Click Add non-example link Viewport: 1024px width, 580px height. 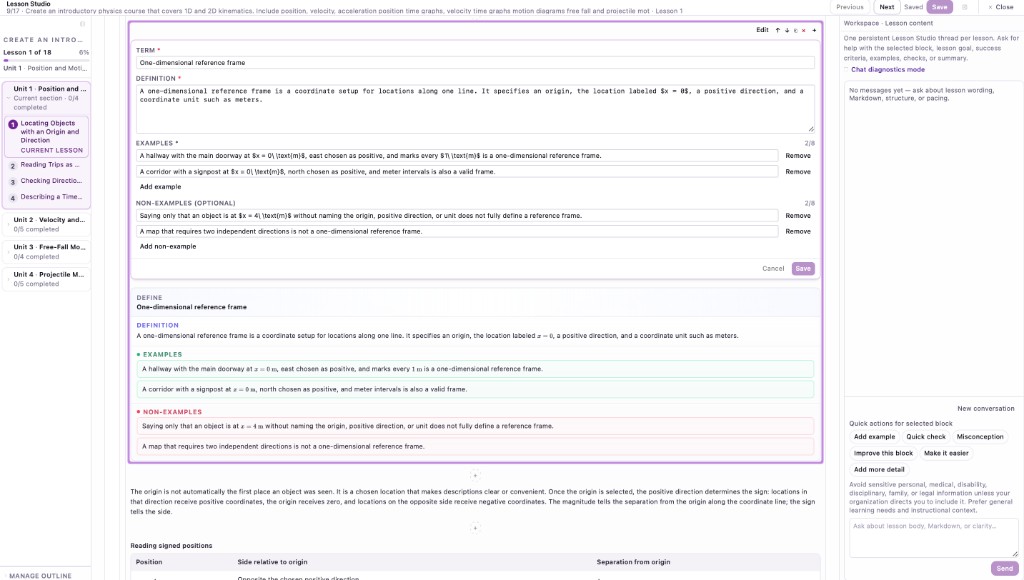click(168, 246)
